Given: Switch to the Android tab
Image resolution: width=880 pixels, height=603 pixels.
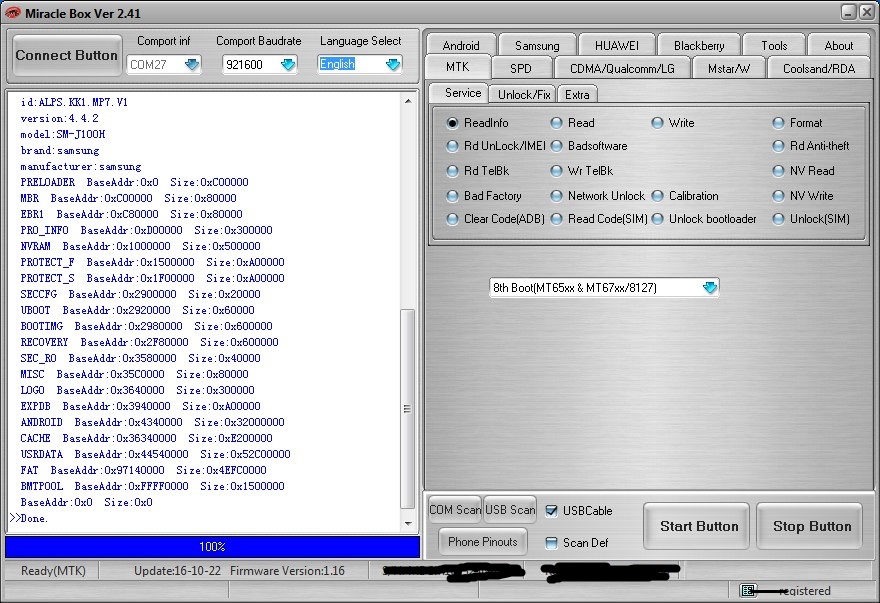Looking at the screenshot, I should (461, 45).
